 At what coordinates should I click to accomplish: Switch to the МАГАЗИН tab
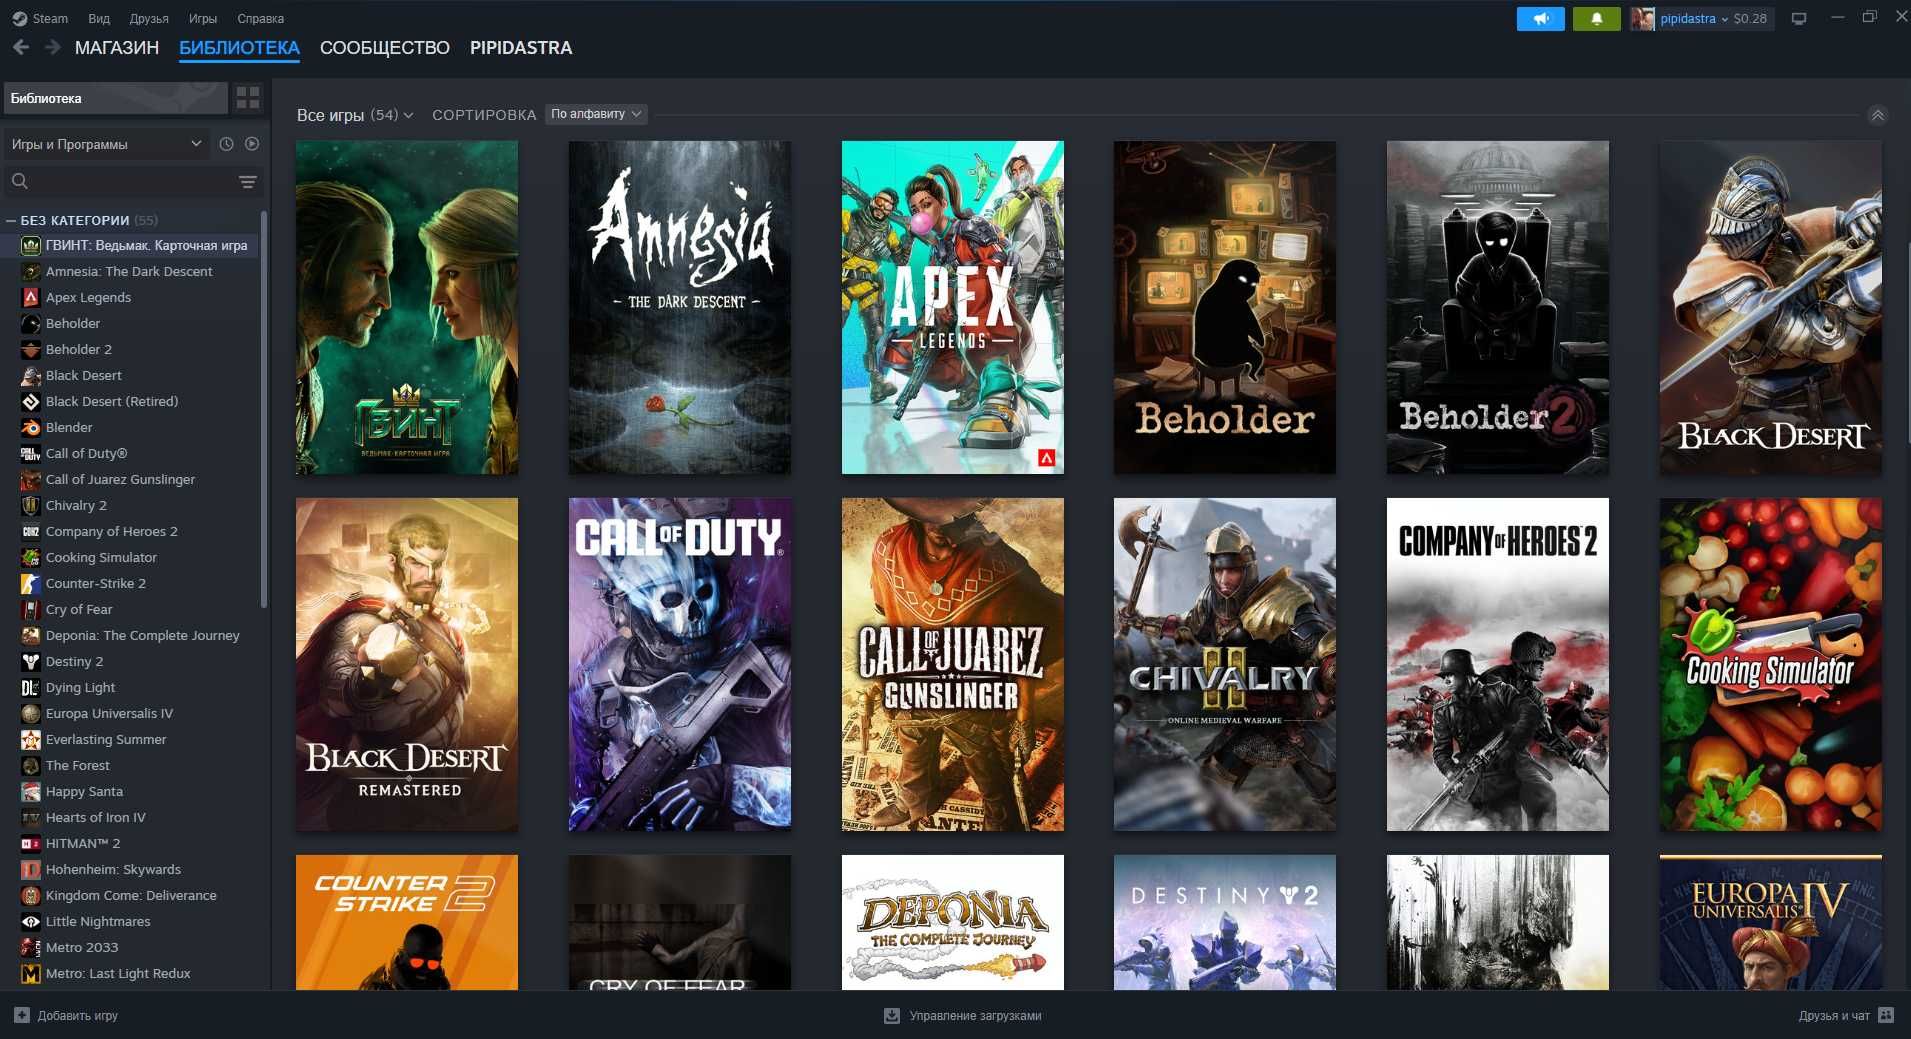click(117, 48)
